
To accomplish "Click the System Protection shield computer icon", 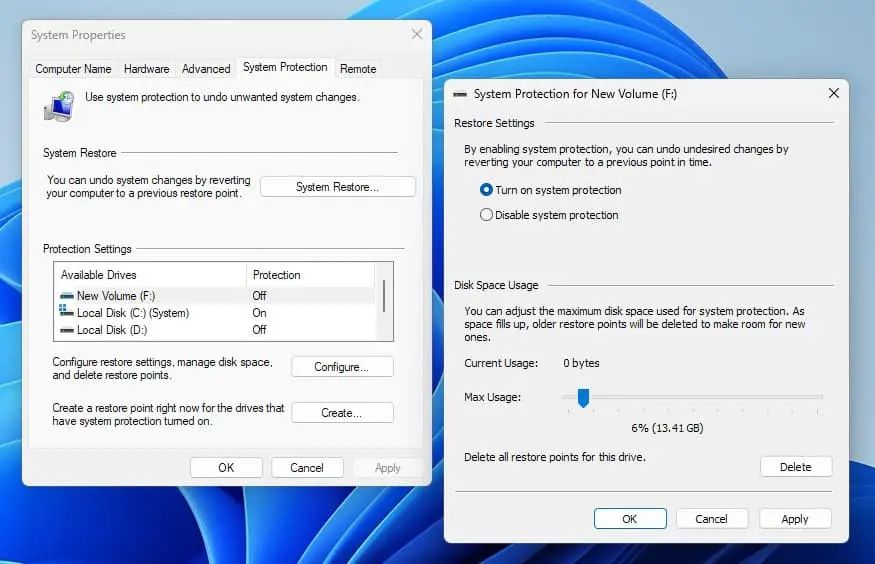I will coord(58,105).
